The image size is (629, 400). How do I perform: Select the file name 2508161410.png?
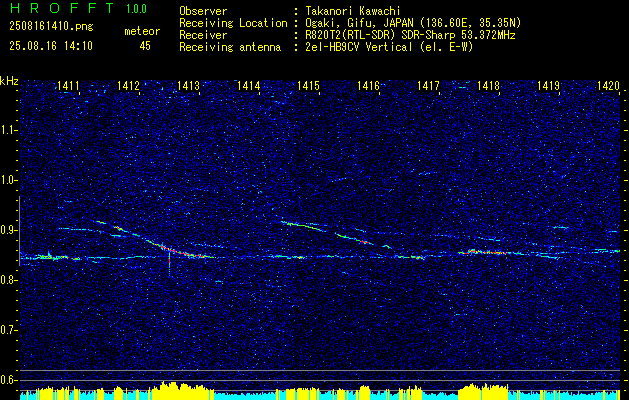pos(51,26)
